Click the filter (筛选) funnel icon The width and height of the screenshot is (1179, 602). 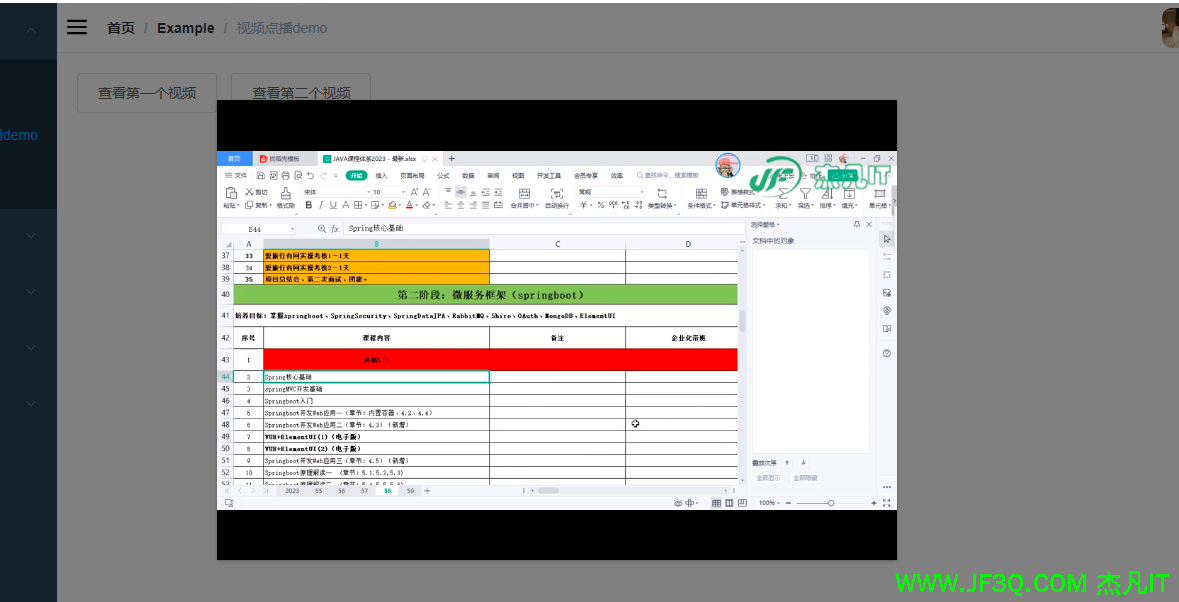(804, 193)
